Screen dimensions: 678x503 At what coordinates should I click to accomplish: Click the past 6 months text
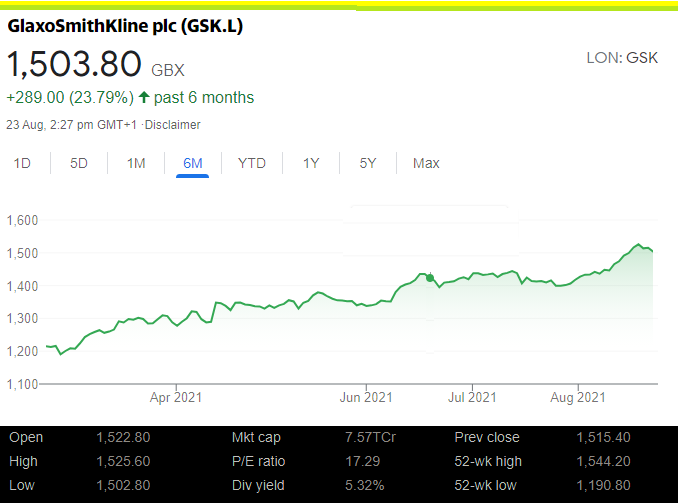pyautogui.click(x=204, y=98)
